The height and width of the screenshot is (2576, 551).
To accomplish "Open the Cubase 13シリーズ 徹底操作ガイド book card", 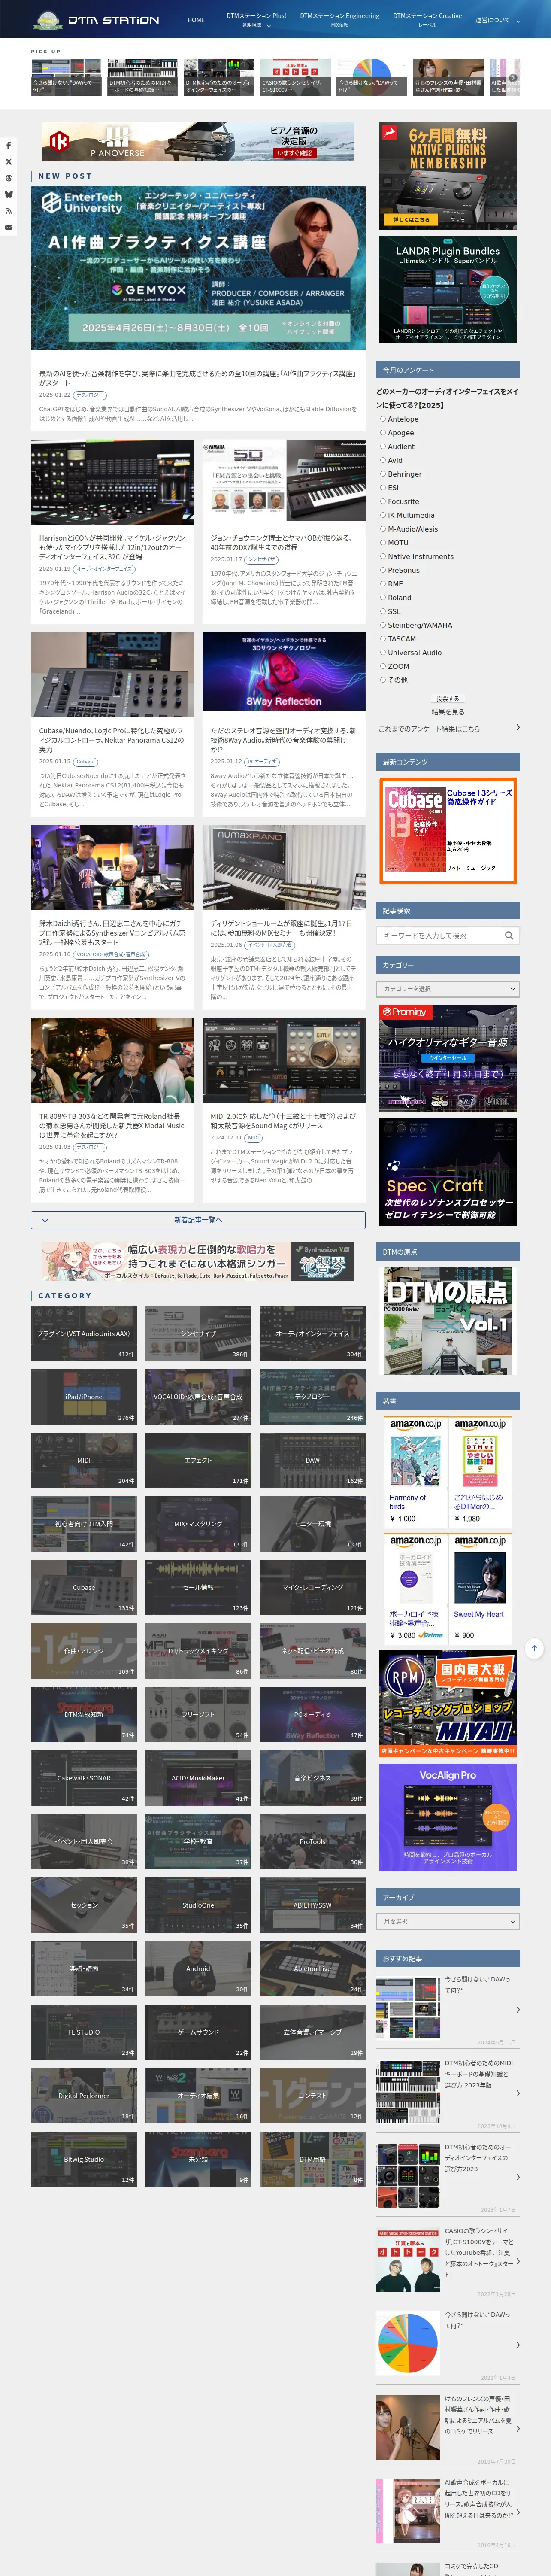I will [x=448, y=832].
